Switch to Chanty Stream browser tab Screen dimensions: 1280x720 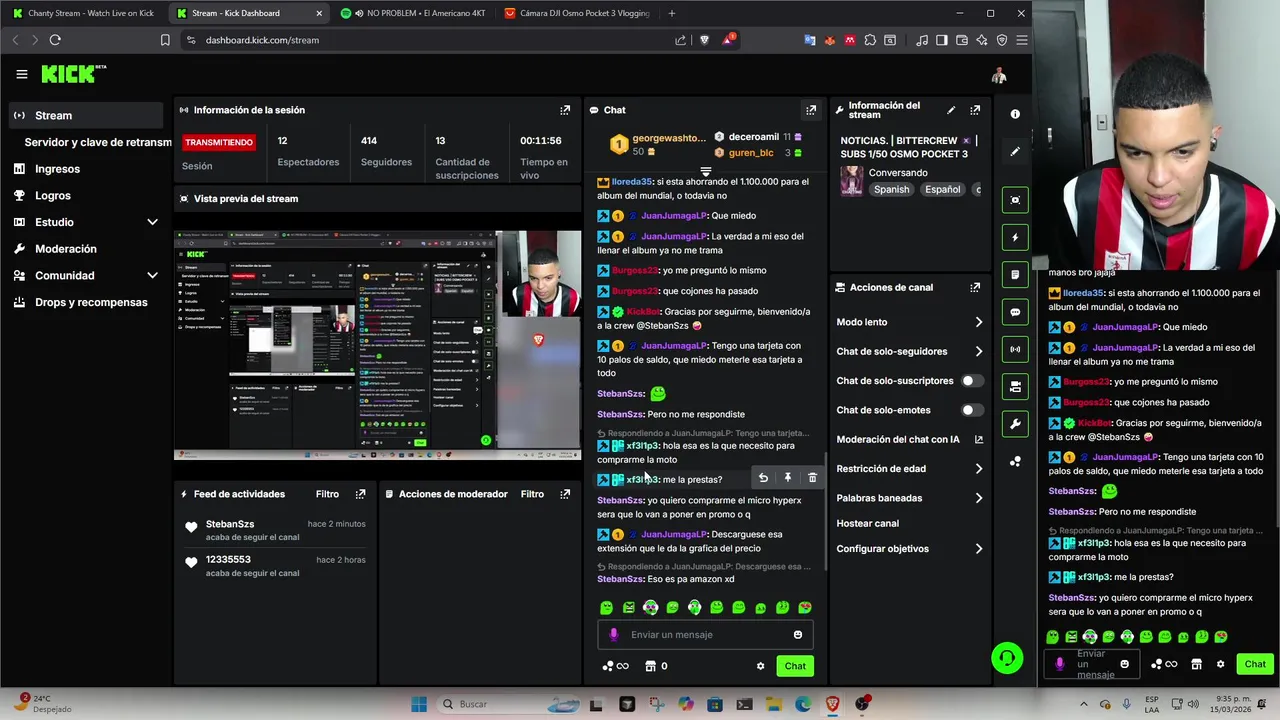point(84,13)
